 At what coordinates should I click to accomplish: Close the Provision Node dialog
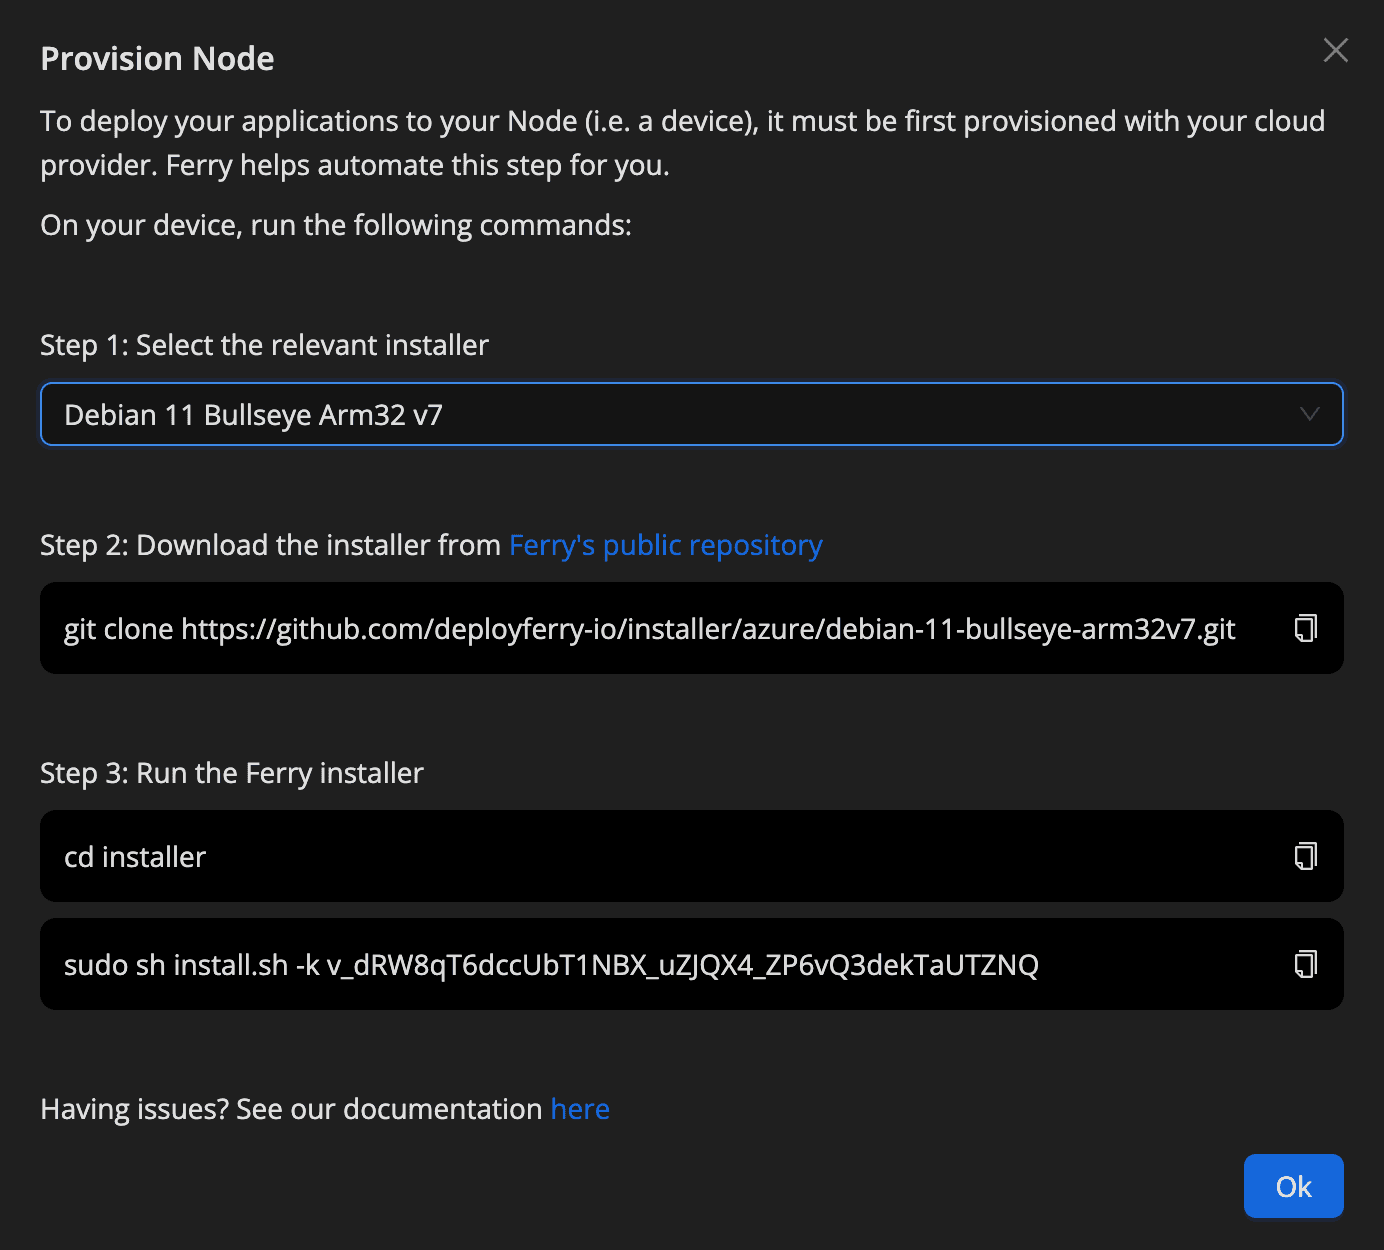[x=1336, y=50]
